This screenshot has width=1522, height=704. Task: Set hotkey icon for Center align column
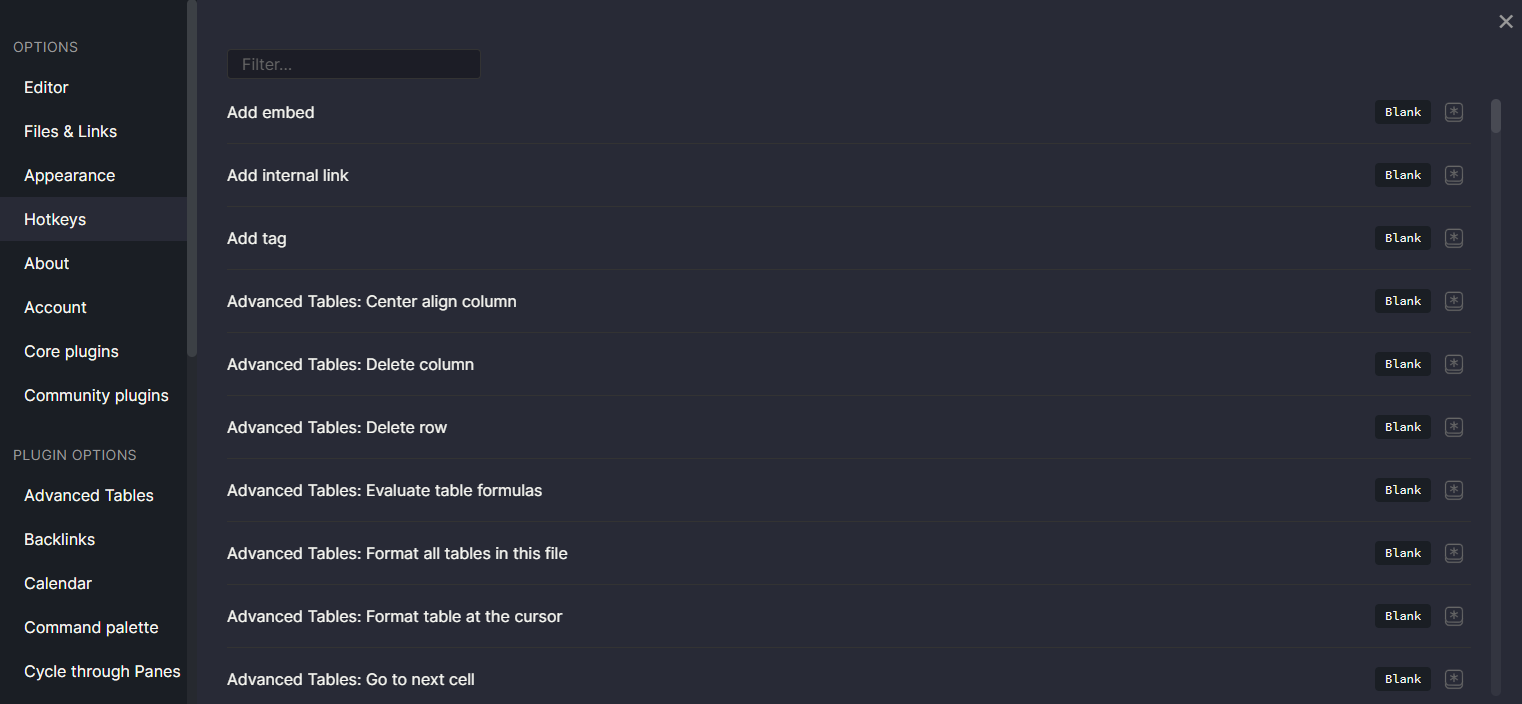click(1454, 301)
